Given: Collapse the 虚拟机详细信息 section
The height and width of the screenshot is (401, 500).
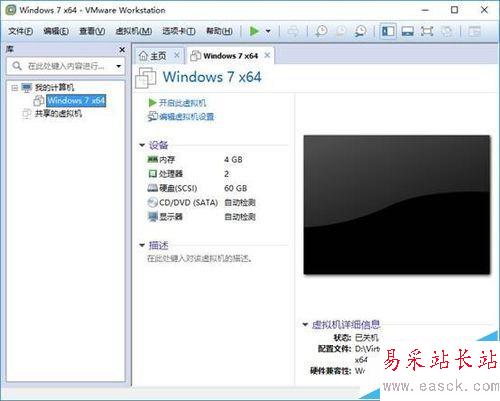Looking at the screenshot, I should tap(305, 324).
